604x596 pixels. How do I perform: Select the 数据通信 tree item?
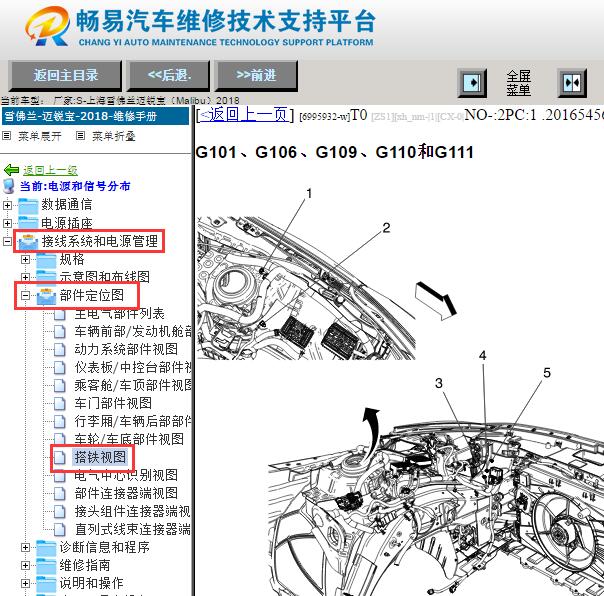pos(67,204)
